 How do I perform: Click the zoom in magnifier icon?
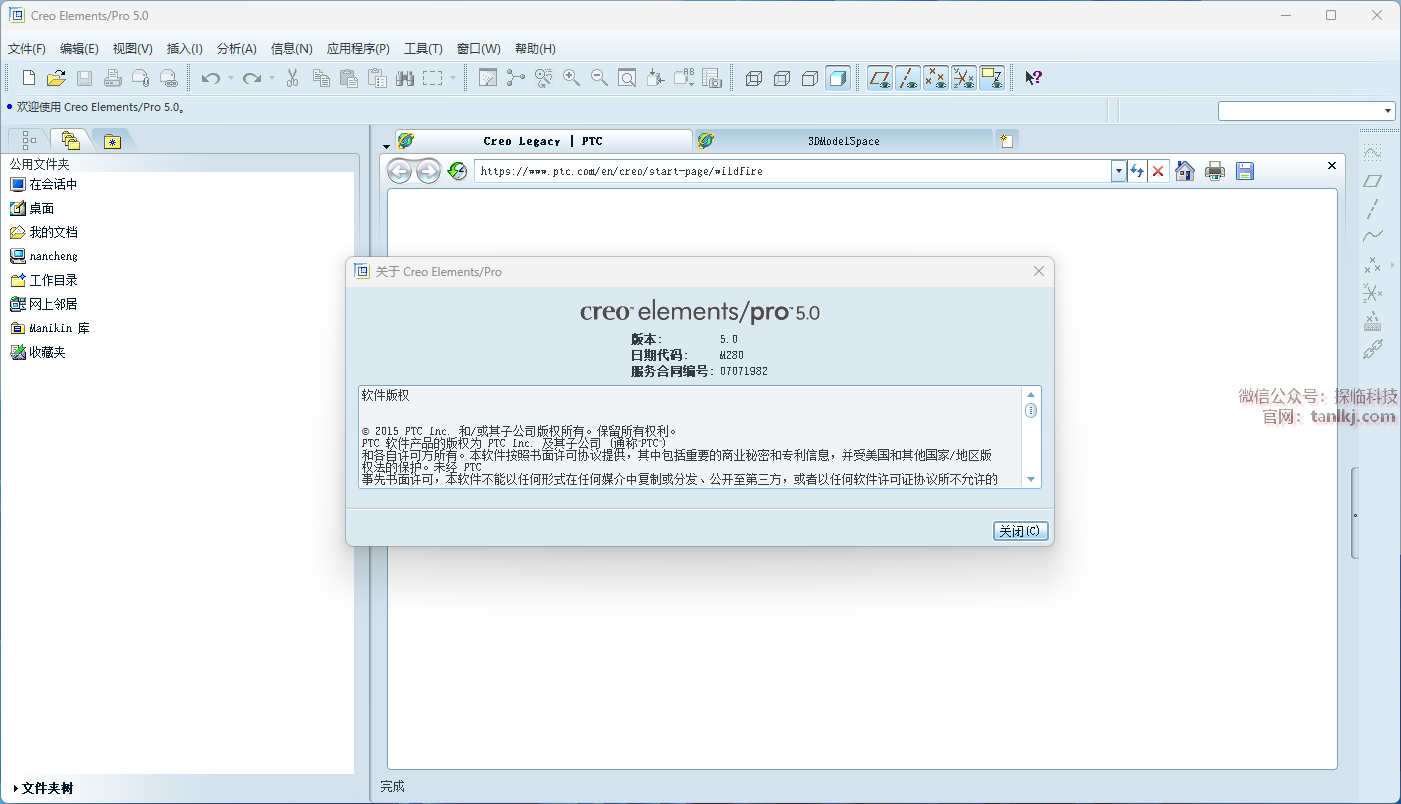click(572, 78)
